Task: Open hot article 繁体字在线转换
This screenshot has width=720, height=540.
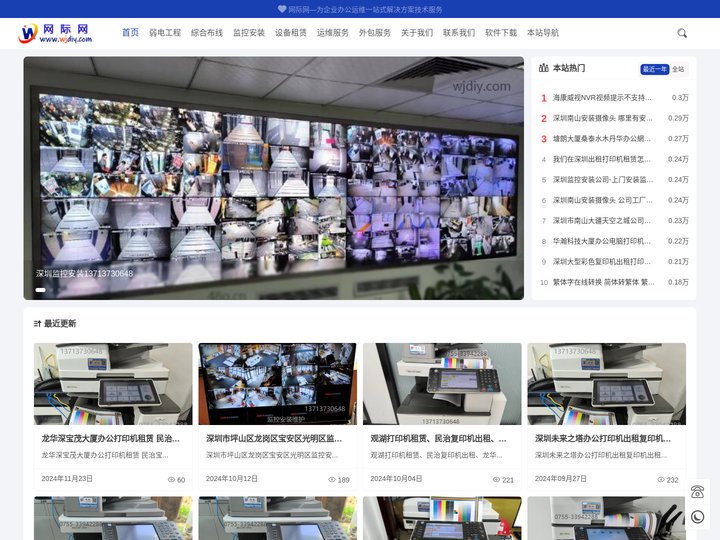Action: point(603,282)
